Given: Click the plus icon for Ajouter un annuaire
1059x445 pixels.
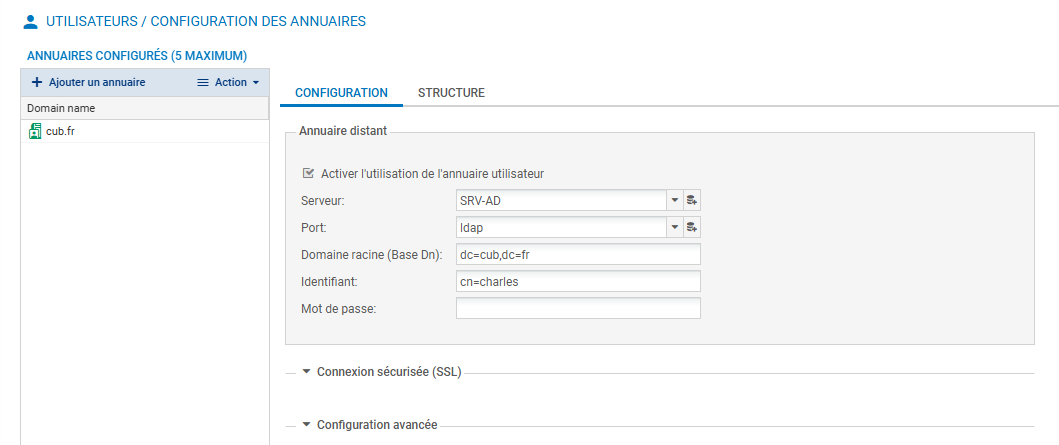Looking at the screenshot, I should (37, 82).
